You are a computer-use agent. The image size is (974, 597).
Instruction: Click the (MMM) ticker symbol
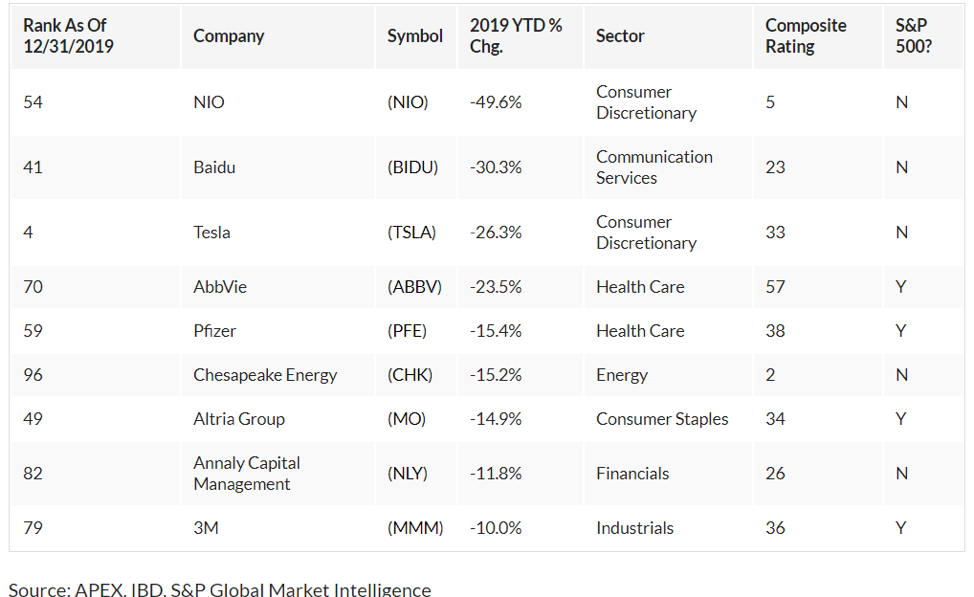(415, 528)
